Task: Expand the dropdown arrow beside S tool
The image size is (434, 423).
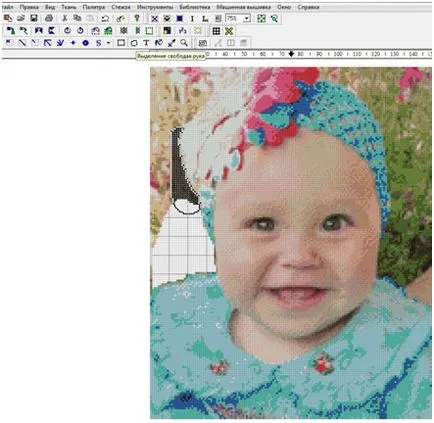Action: 108,43
